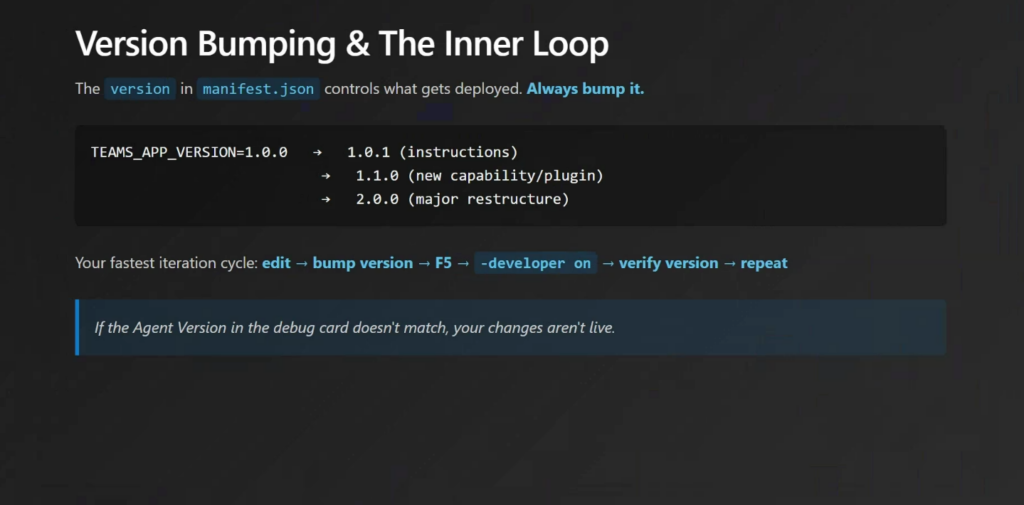Click the Agent Version debug card note
1024x505 pixels.
point(511,327)
